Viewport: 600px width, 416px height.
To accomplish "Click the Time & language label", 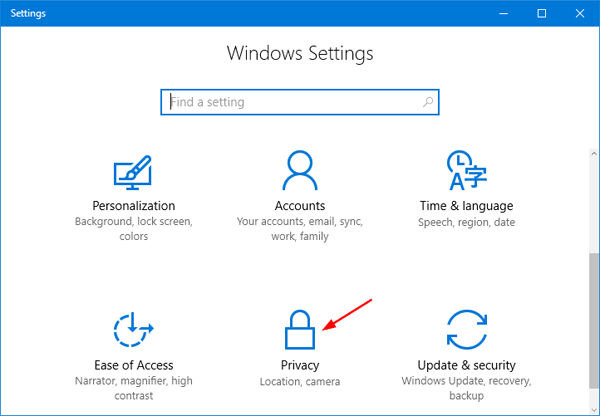I will (x=467, y=205).
